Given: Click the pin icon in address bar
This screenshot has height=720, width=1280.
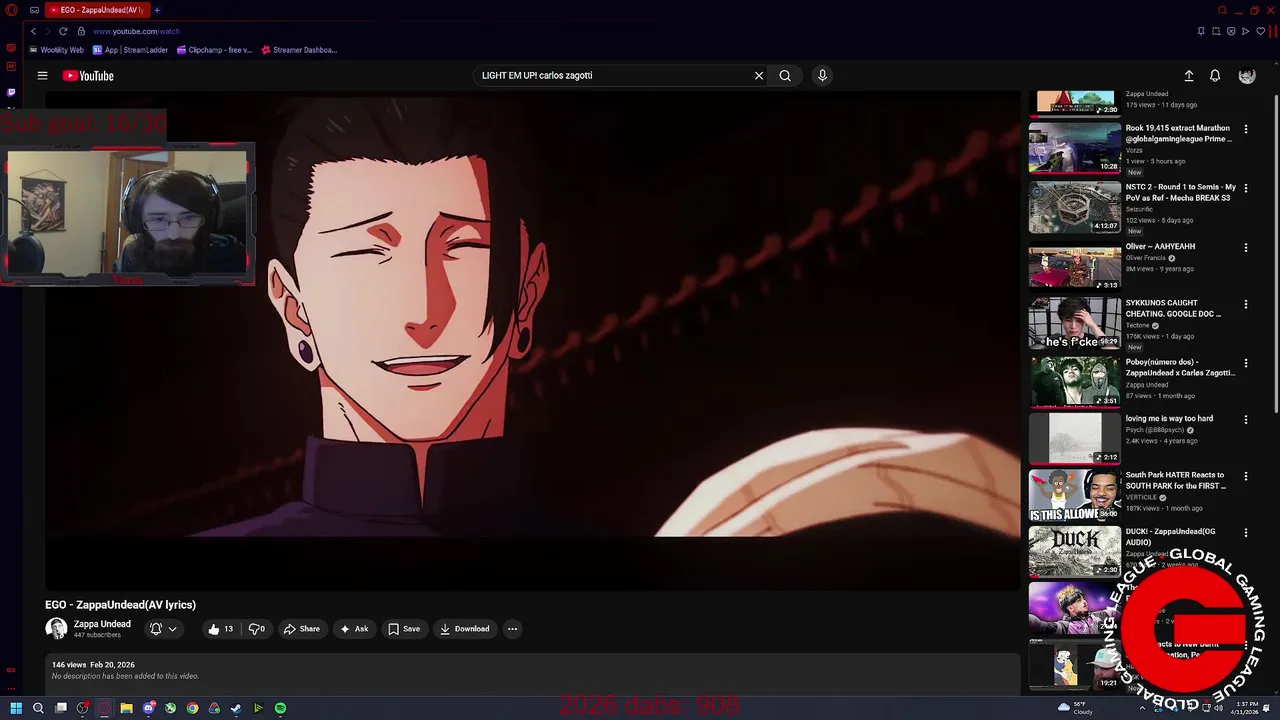Looking at the screenshot, I should pyautogui.click(x=1201, y=31).
